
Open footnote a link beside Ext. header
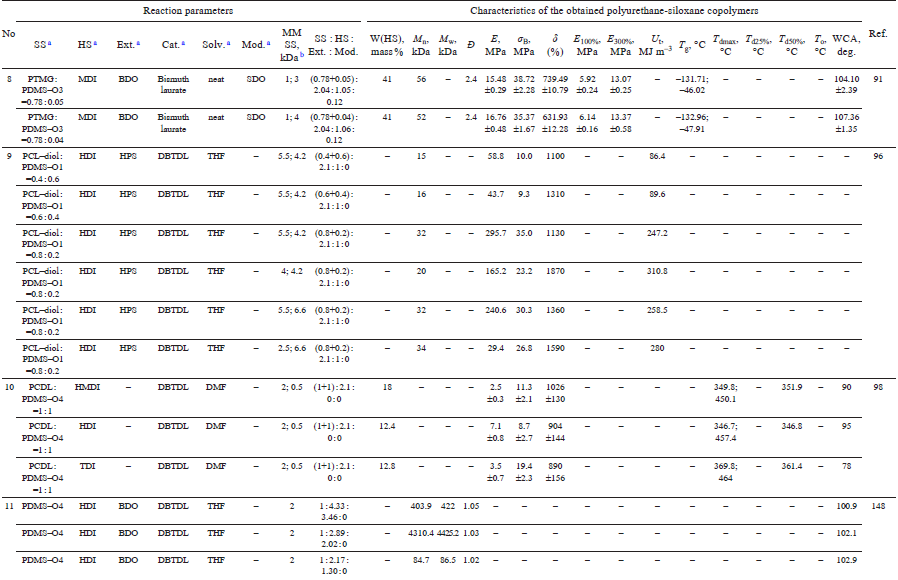coord(138,43)
